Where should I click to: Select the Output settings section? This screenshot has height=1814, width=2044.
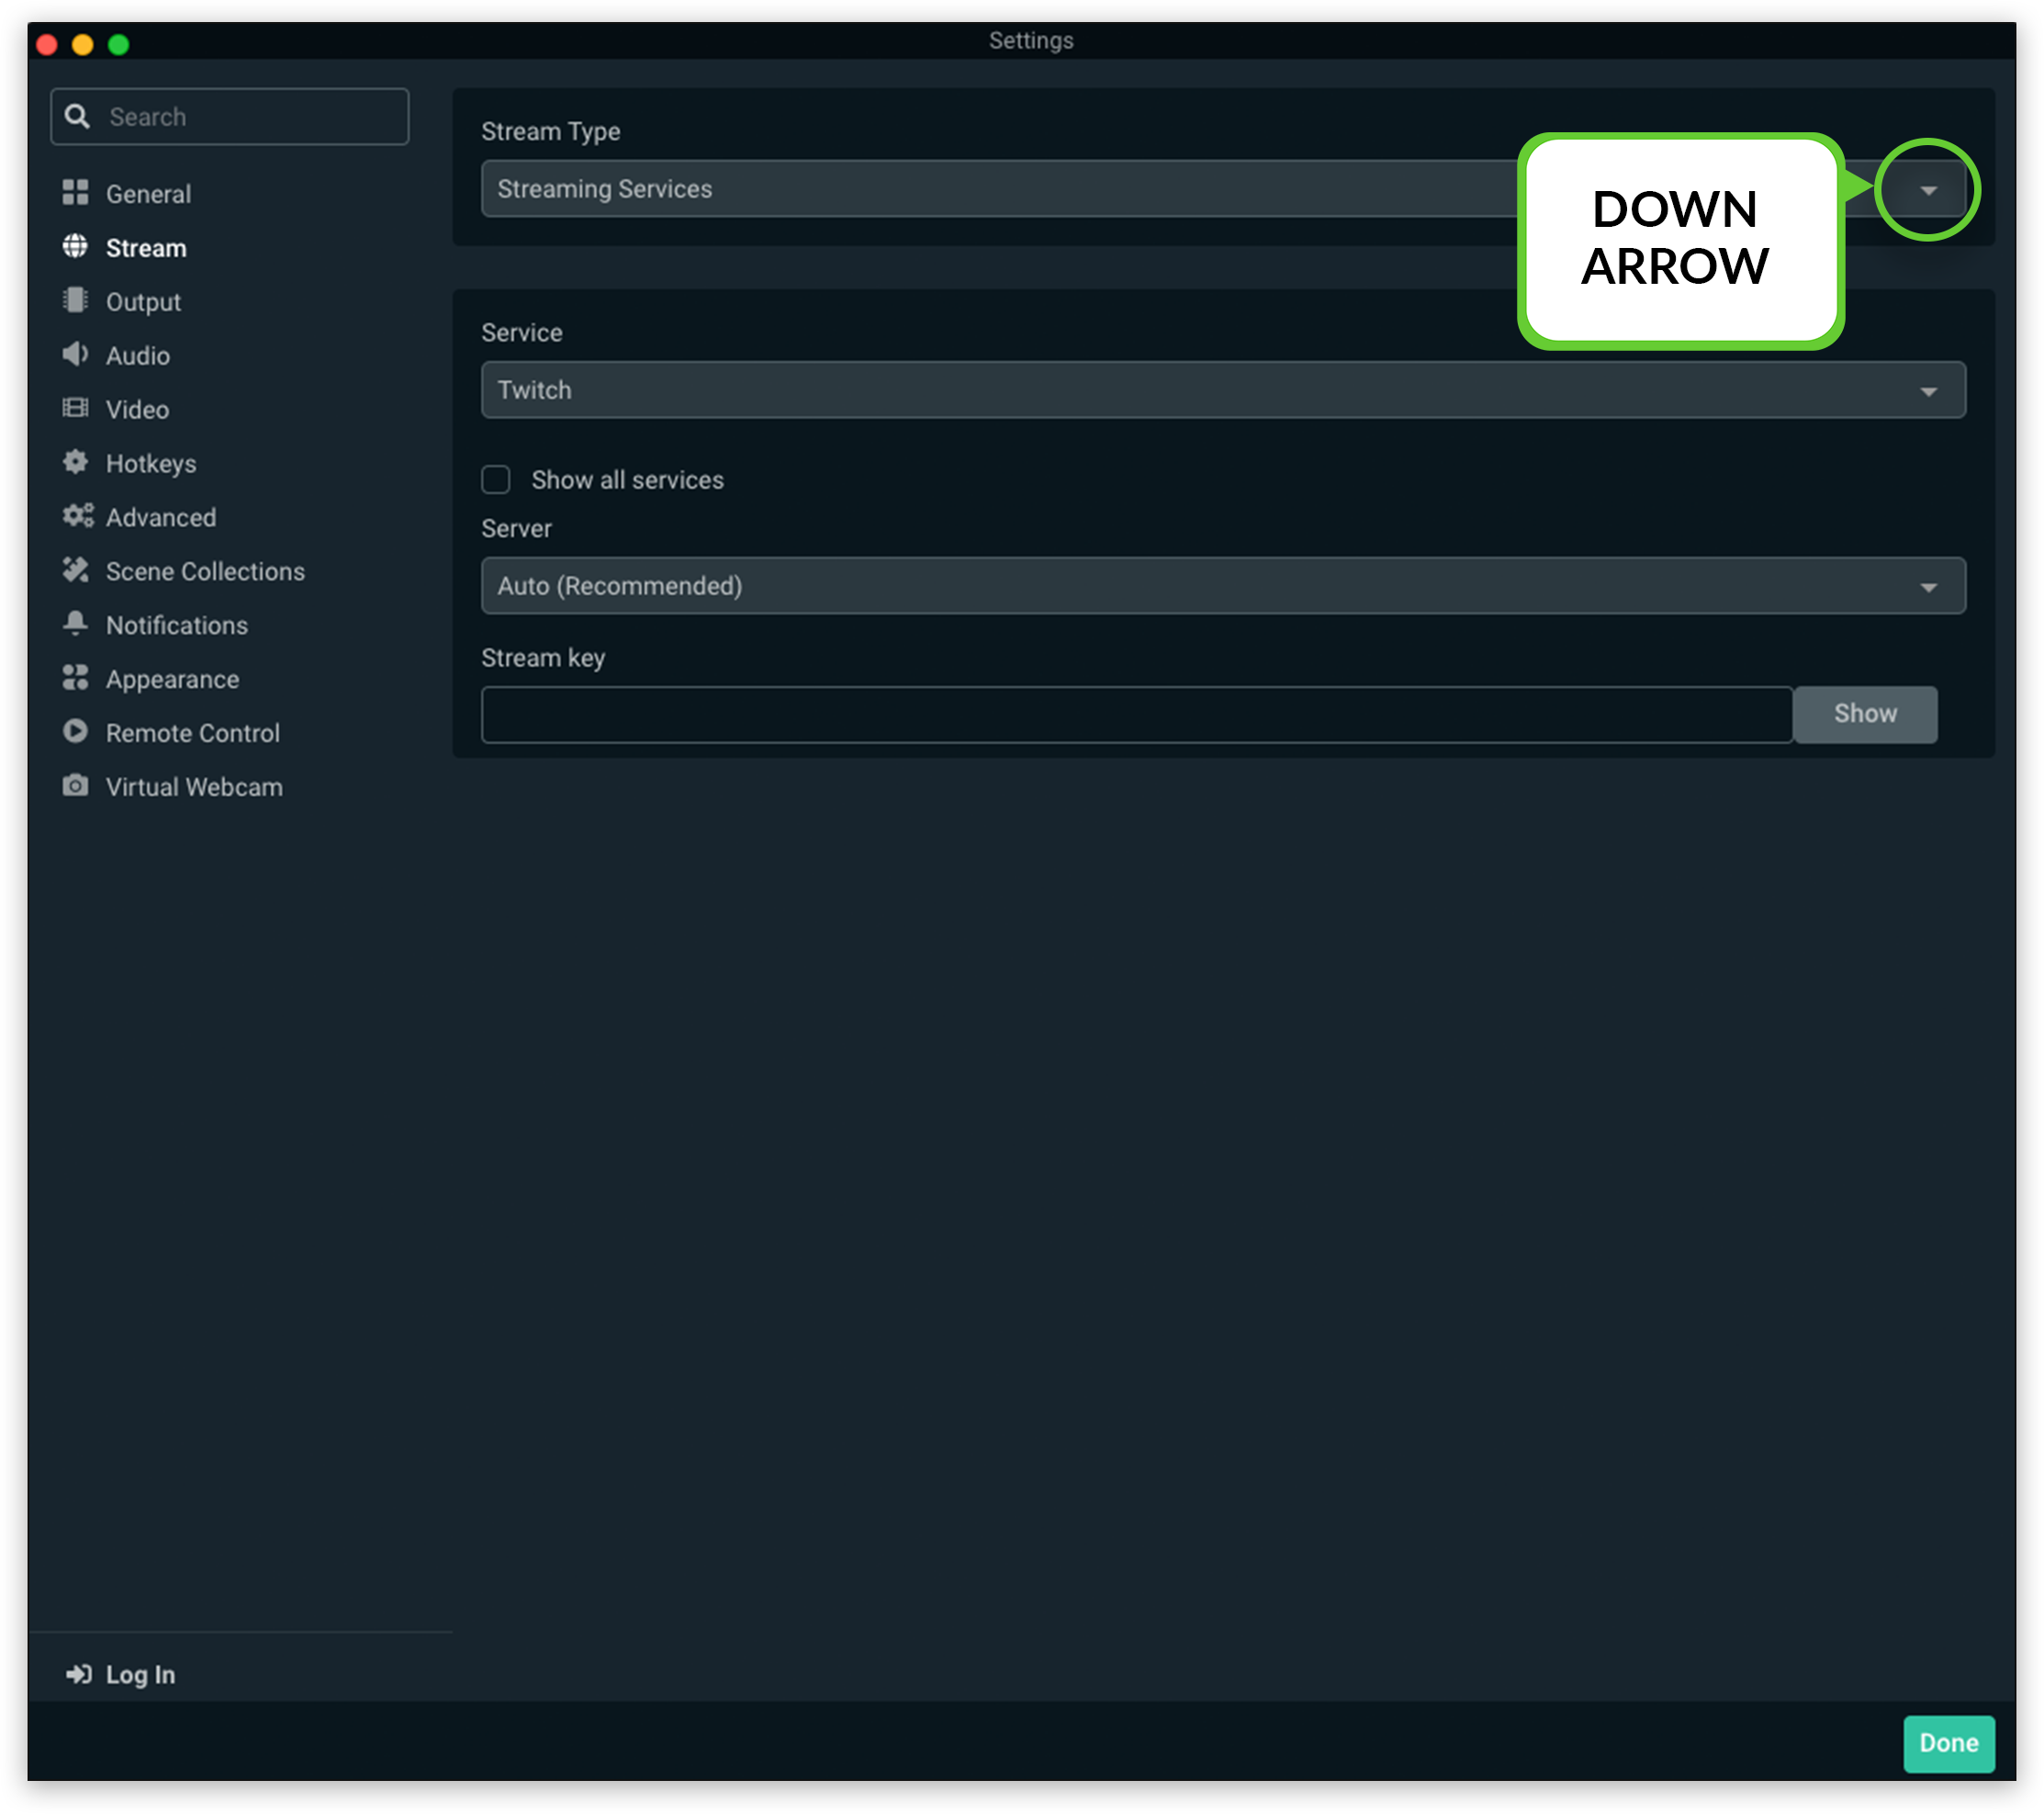[143, 302]
